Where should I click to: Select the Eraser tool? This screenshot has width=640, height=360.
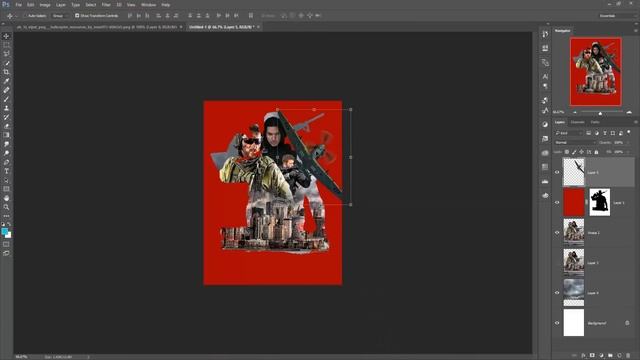tap(6, 126)
